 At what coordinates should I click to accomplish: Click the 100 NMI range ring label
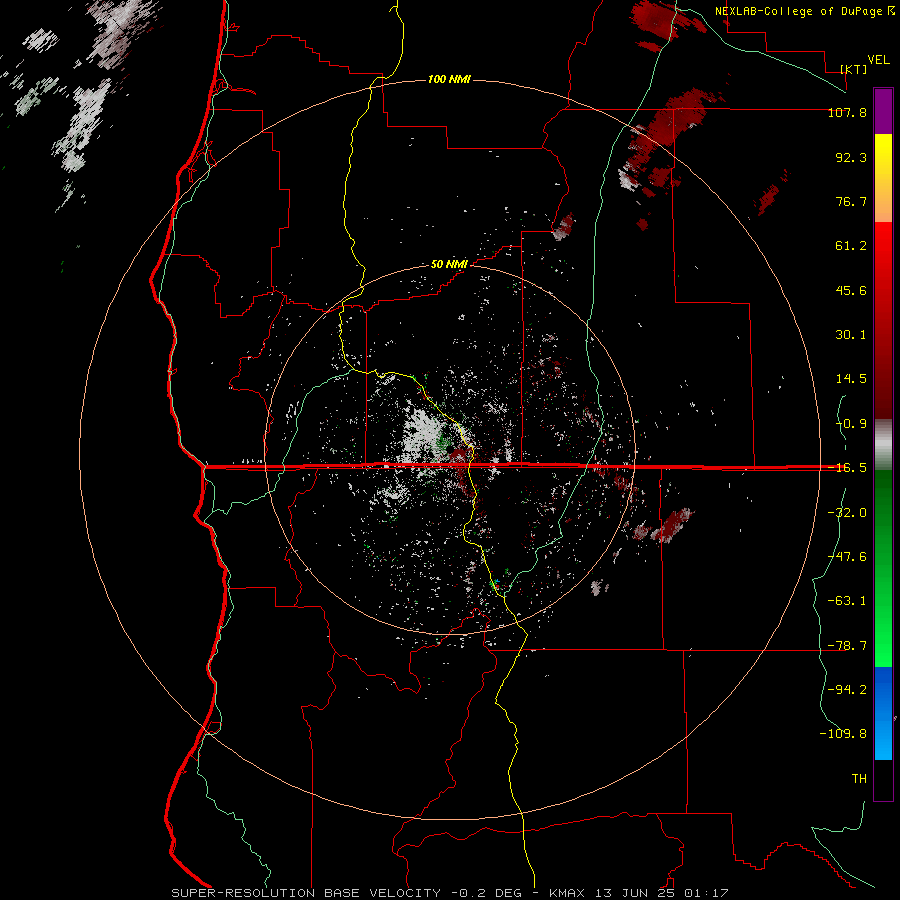pos(449,79)
